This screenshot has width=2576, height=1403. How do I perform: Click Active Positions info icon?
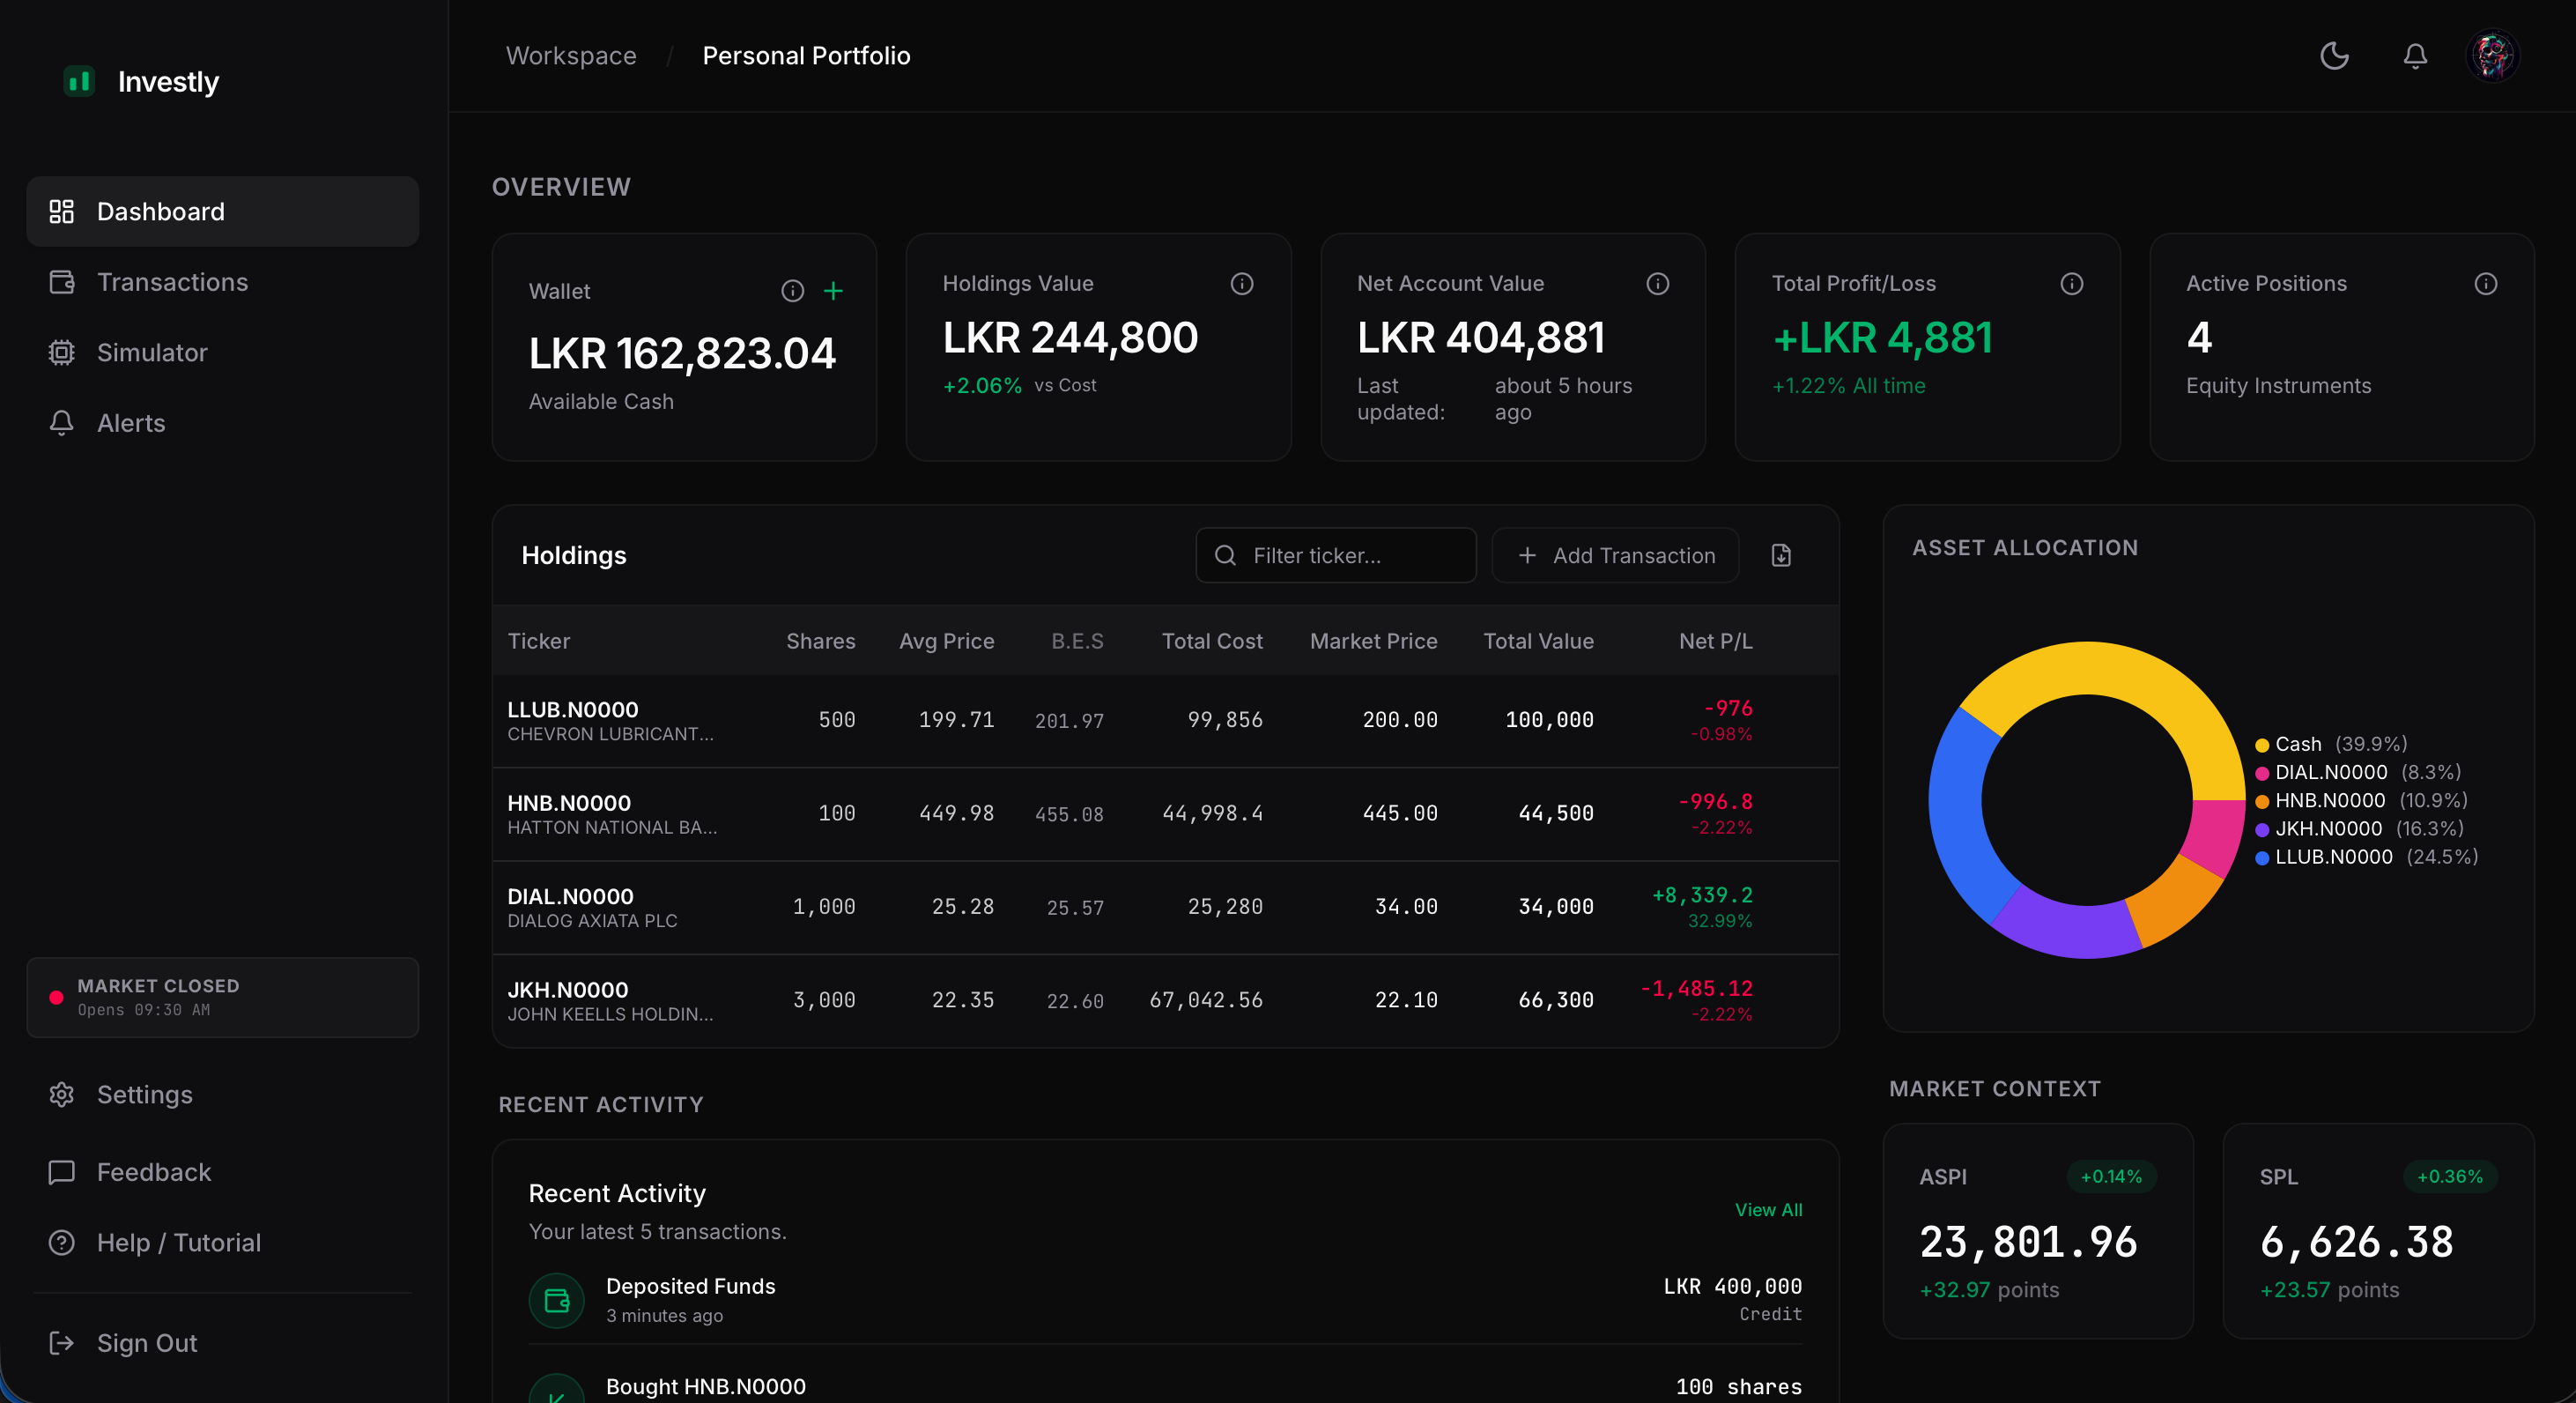coord(2486,284)
